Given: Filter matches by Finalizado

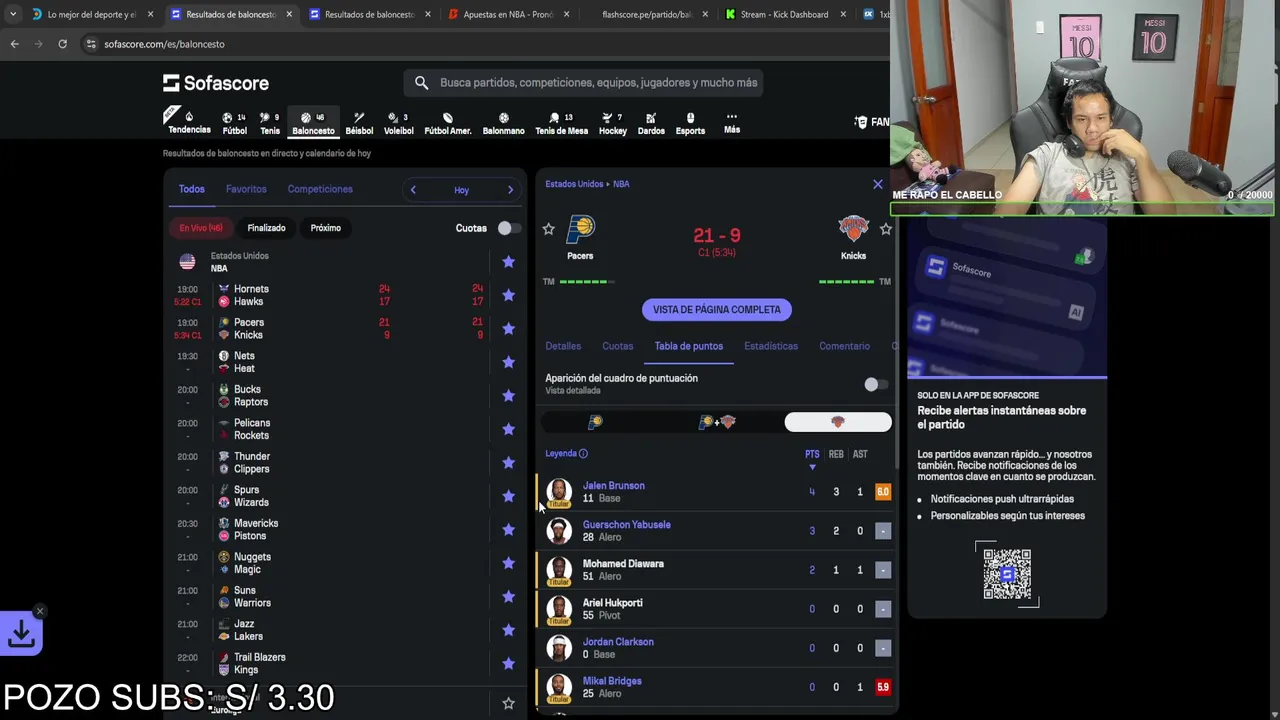Looking at the screenshot, I should [x=266, y=228].
